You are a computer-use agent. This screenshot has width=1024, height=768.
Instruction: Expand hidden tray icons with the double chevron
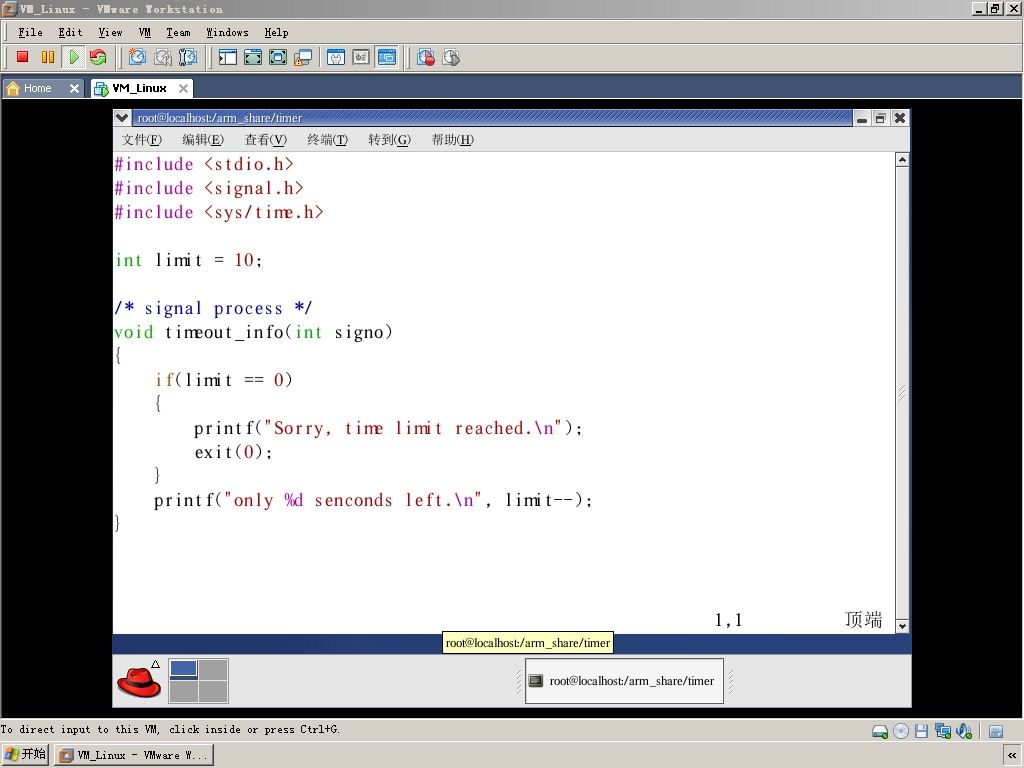(1012, 755)
